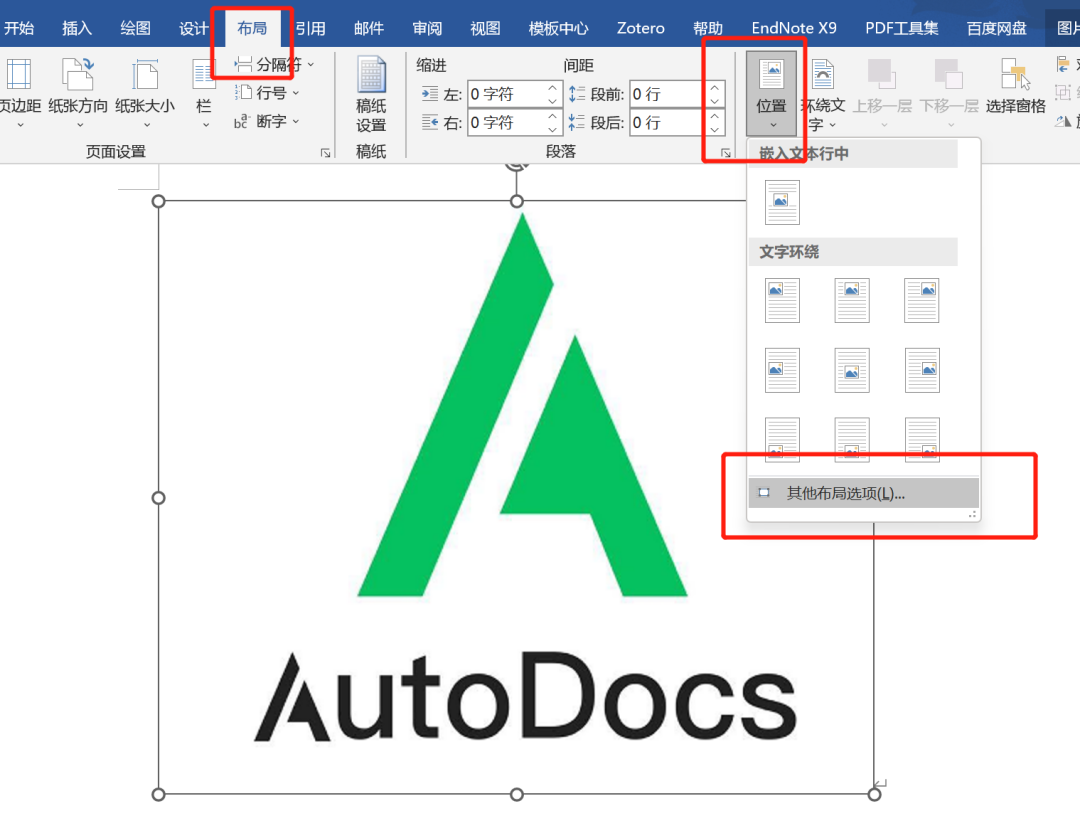Image resolution: width=1080 pixels, height=838 pixels.
Task: Open 其他布局选项 more layout options
Action: pyautogui.click(x=864, y=493)
